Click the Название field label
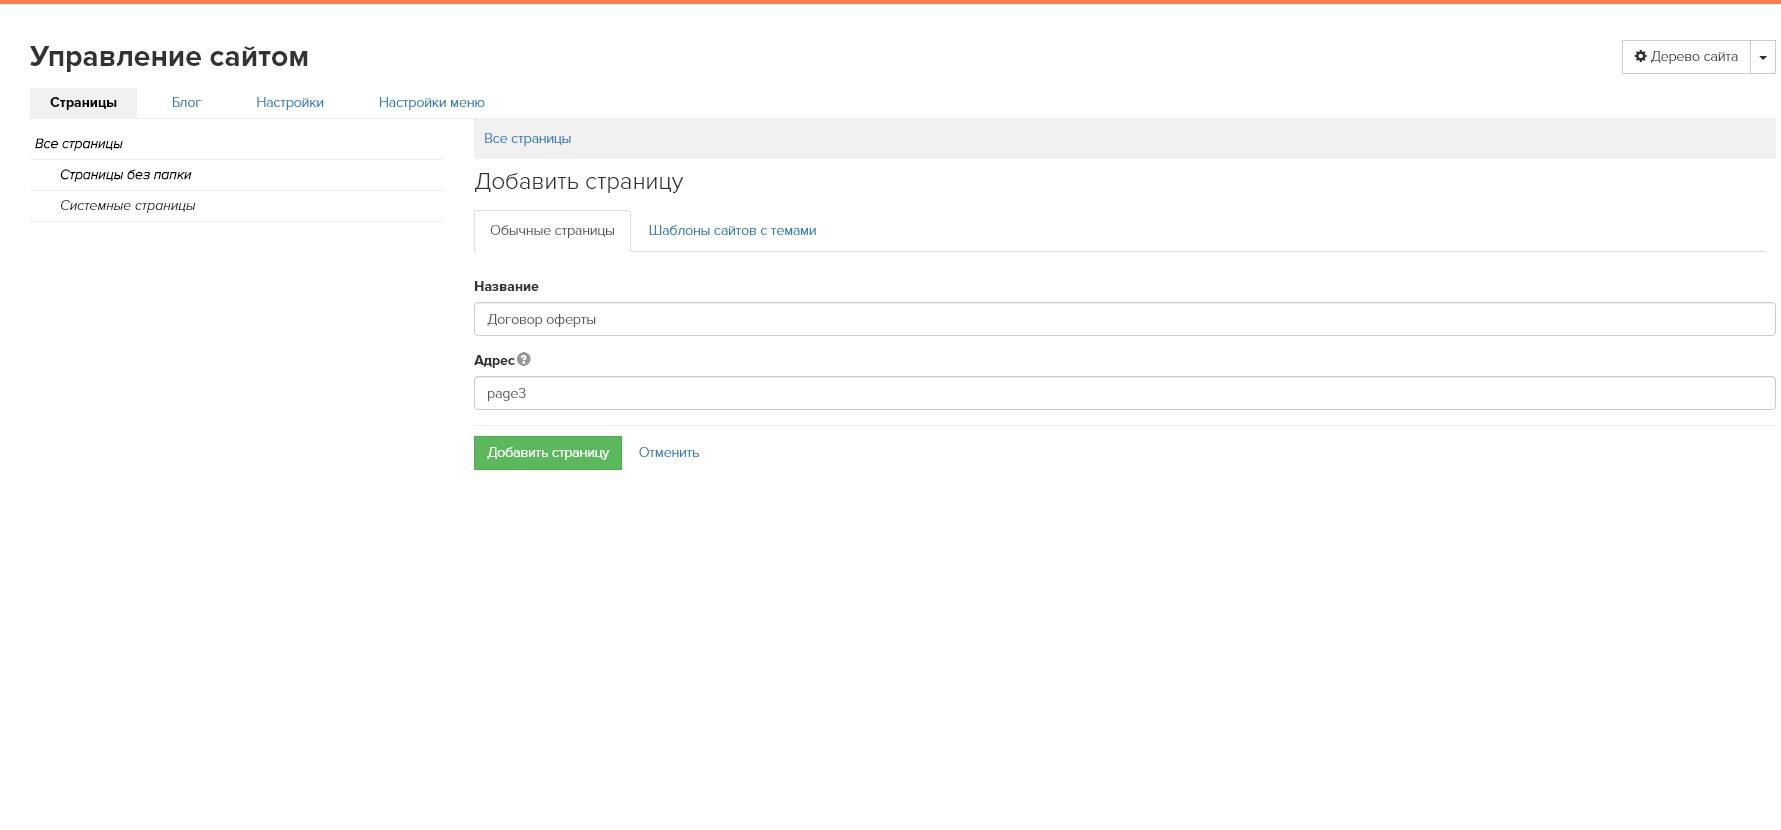 (506, 287)
